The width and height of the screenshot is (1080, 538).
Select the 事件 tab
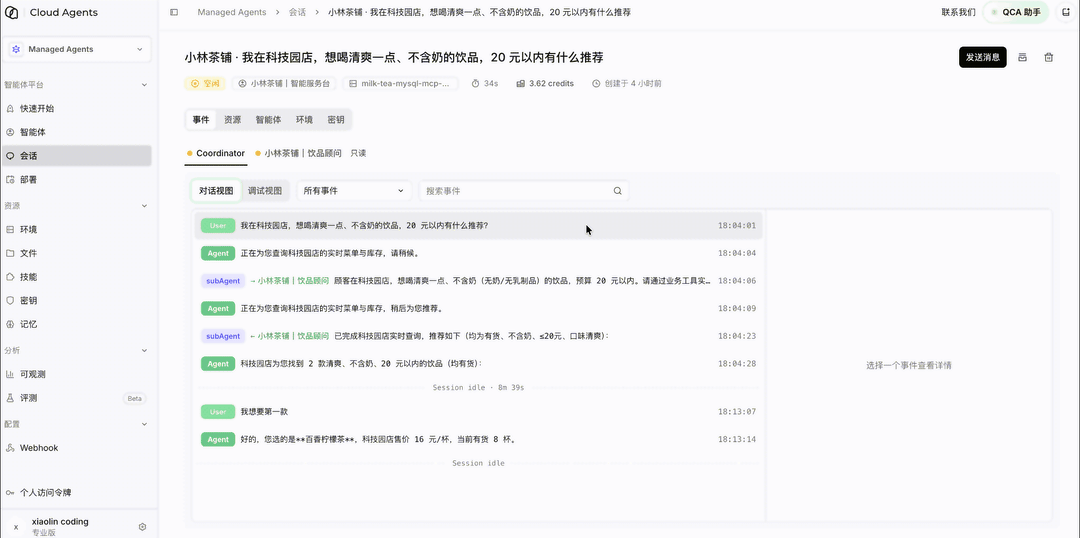tap(201, 119)
